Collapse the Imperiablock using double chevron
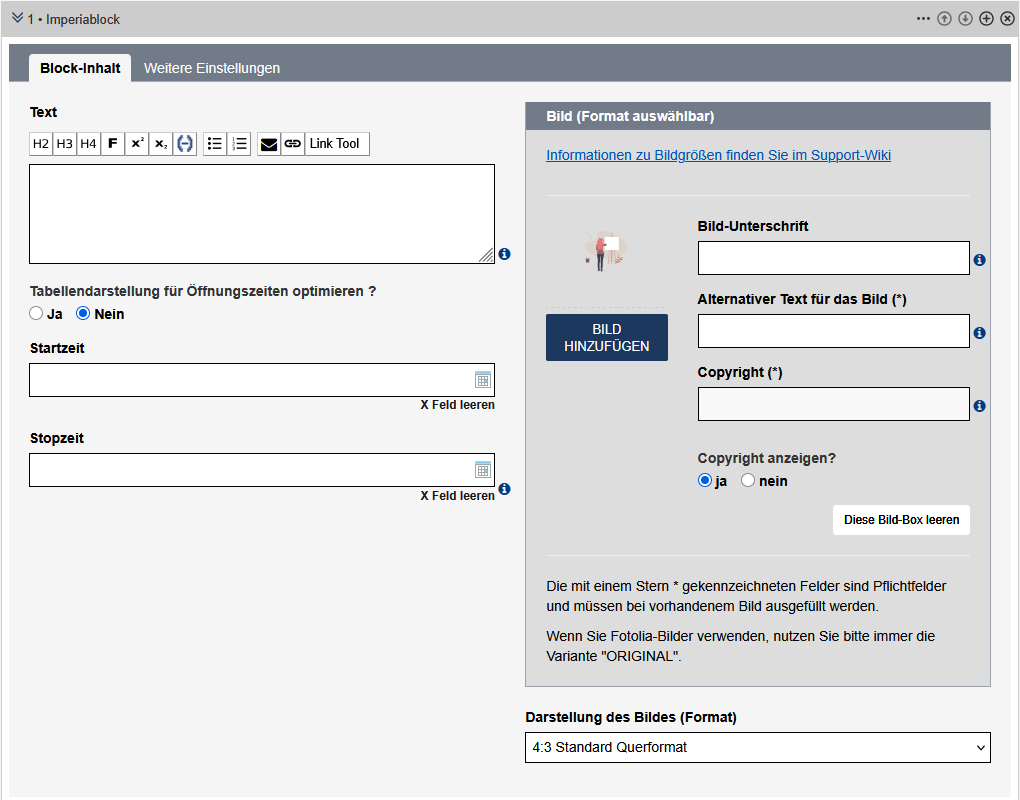The height and width of the screenshot is (800, 1020). (x=17, y=19)
